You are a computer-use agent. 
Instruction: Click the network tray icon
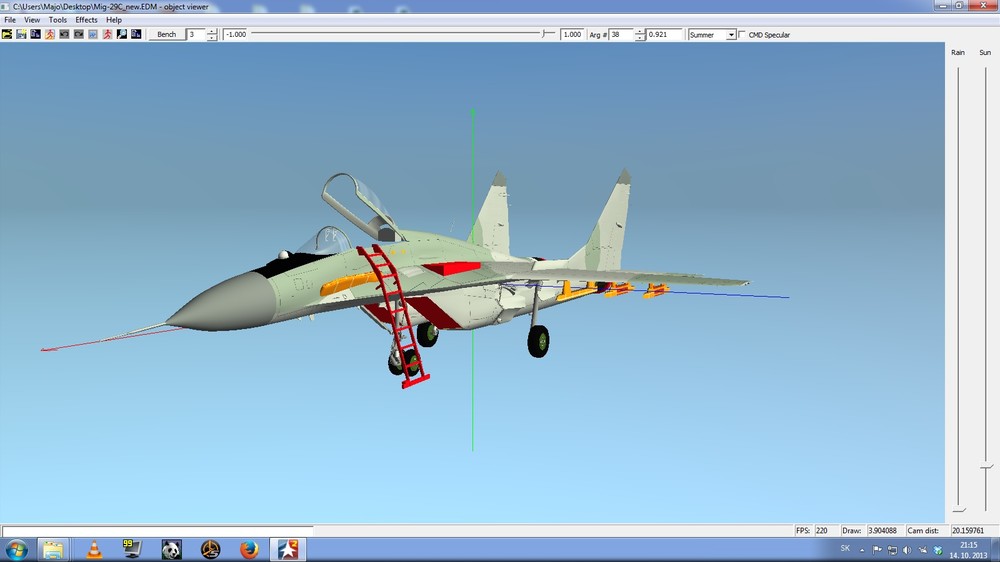(892, 549)
